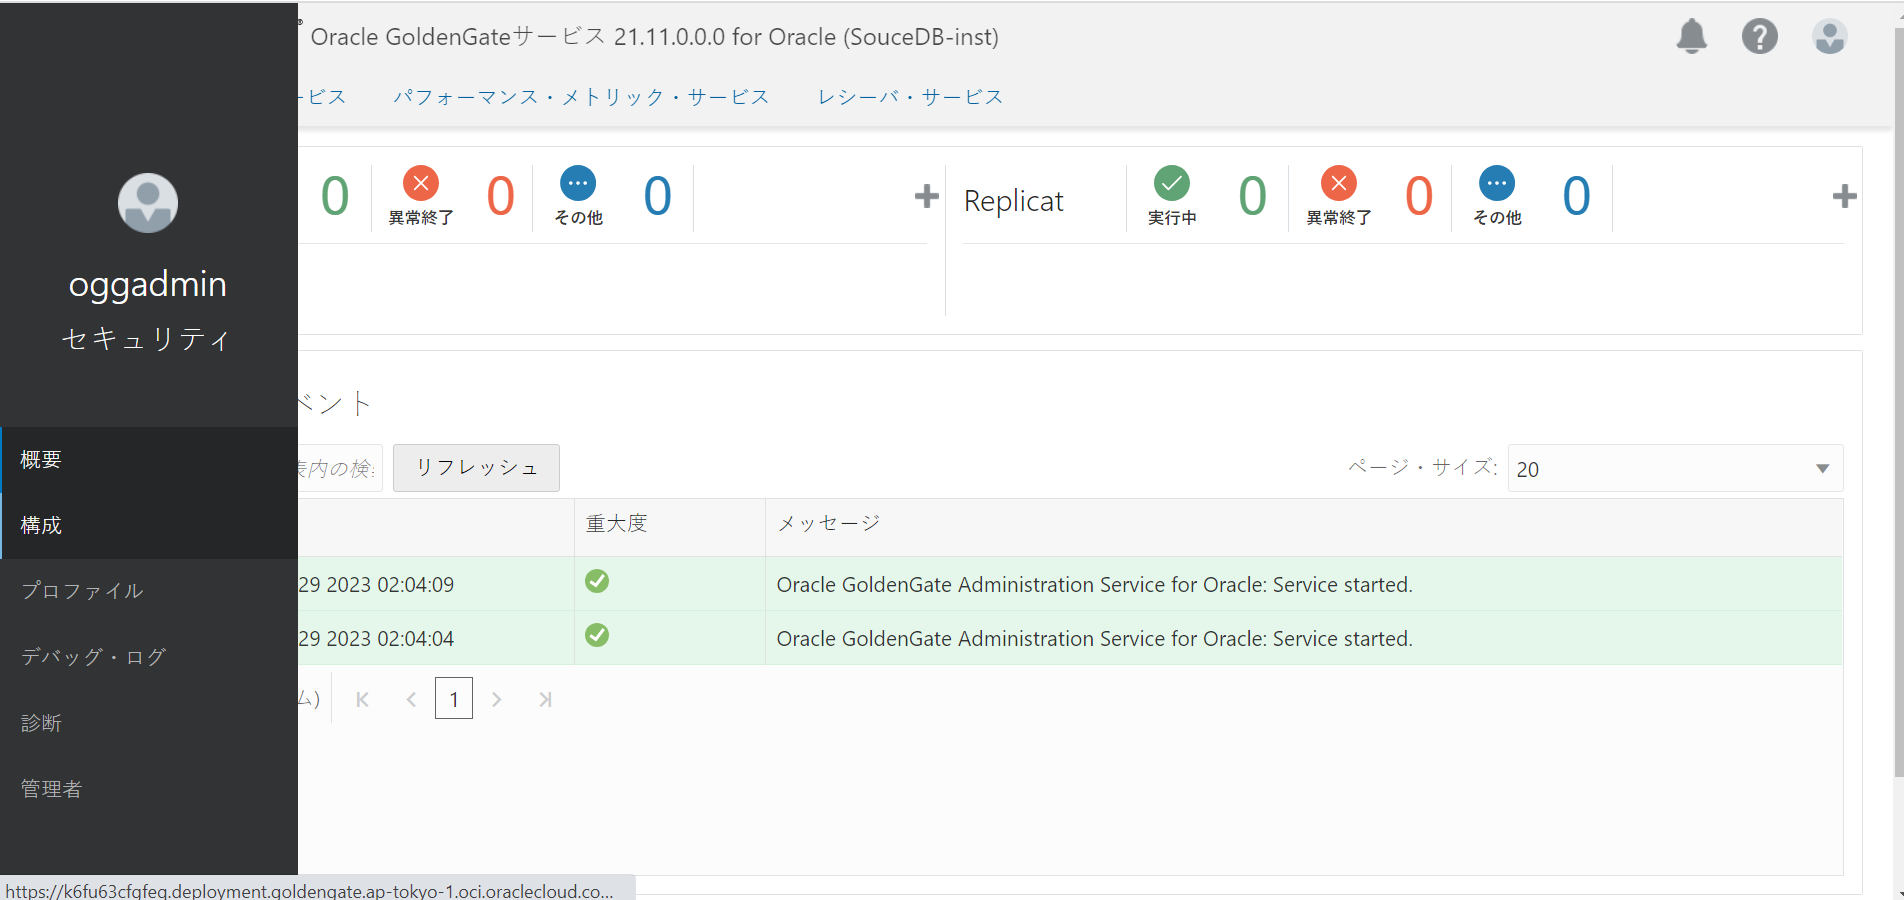Click the page number 1 box
1904x900 pixels.
(x=454, y=698)
